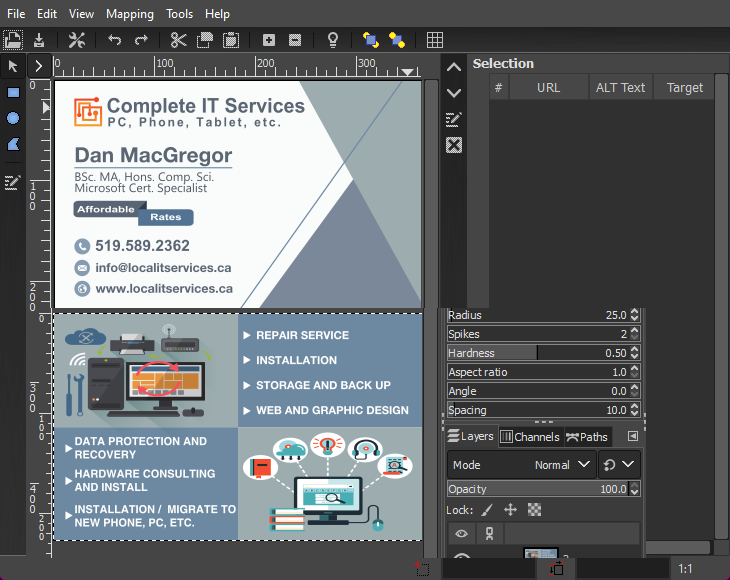Click the Cut scissors icon
Image resolution: width=730 pixels, height=580 pixels.
178,40
